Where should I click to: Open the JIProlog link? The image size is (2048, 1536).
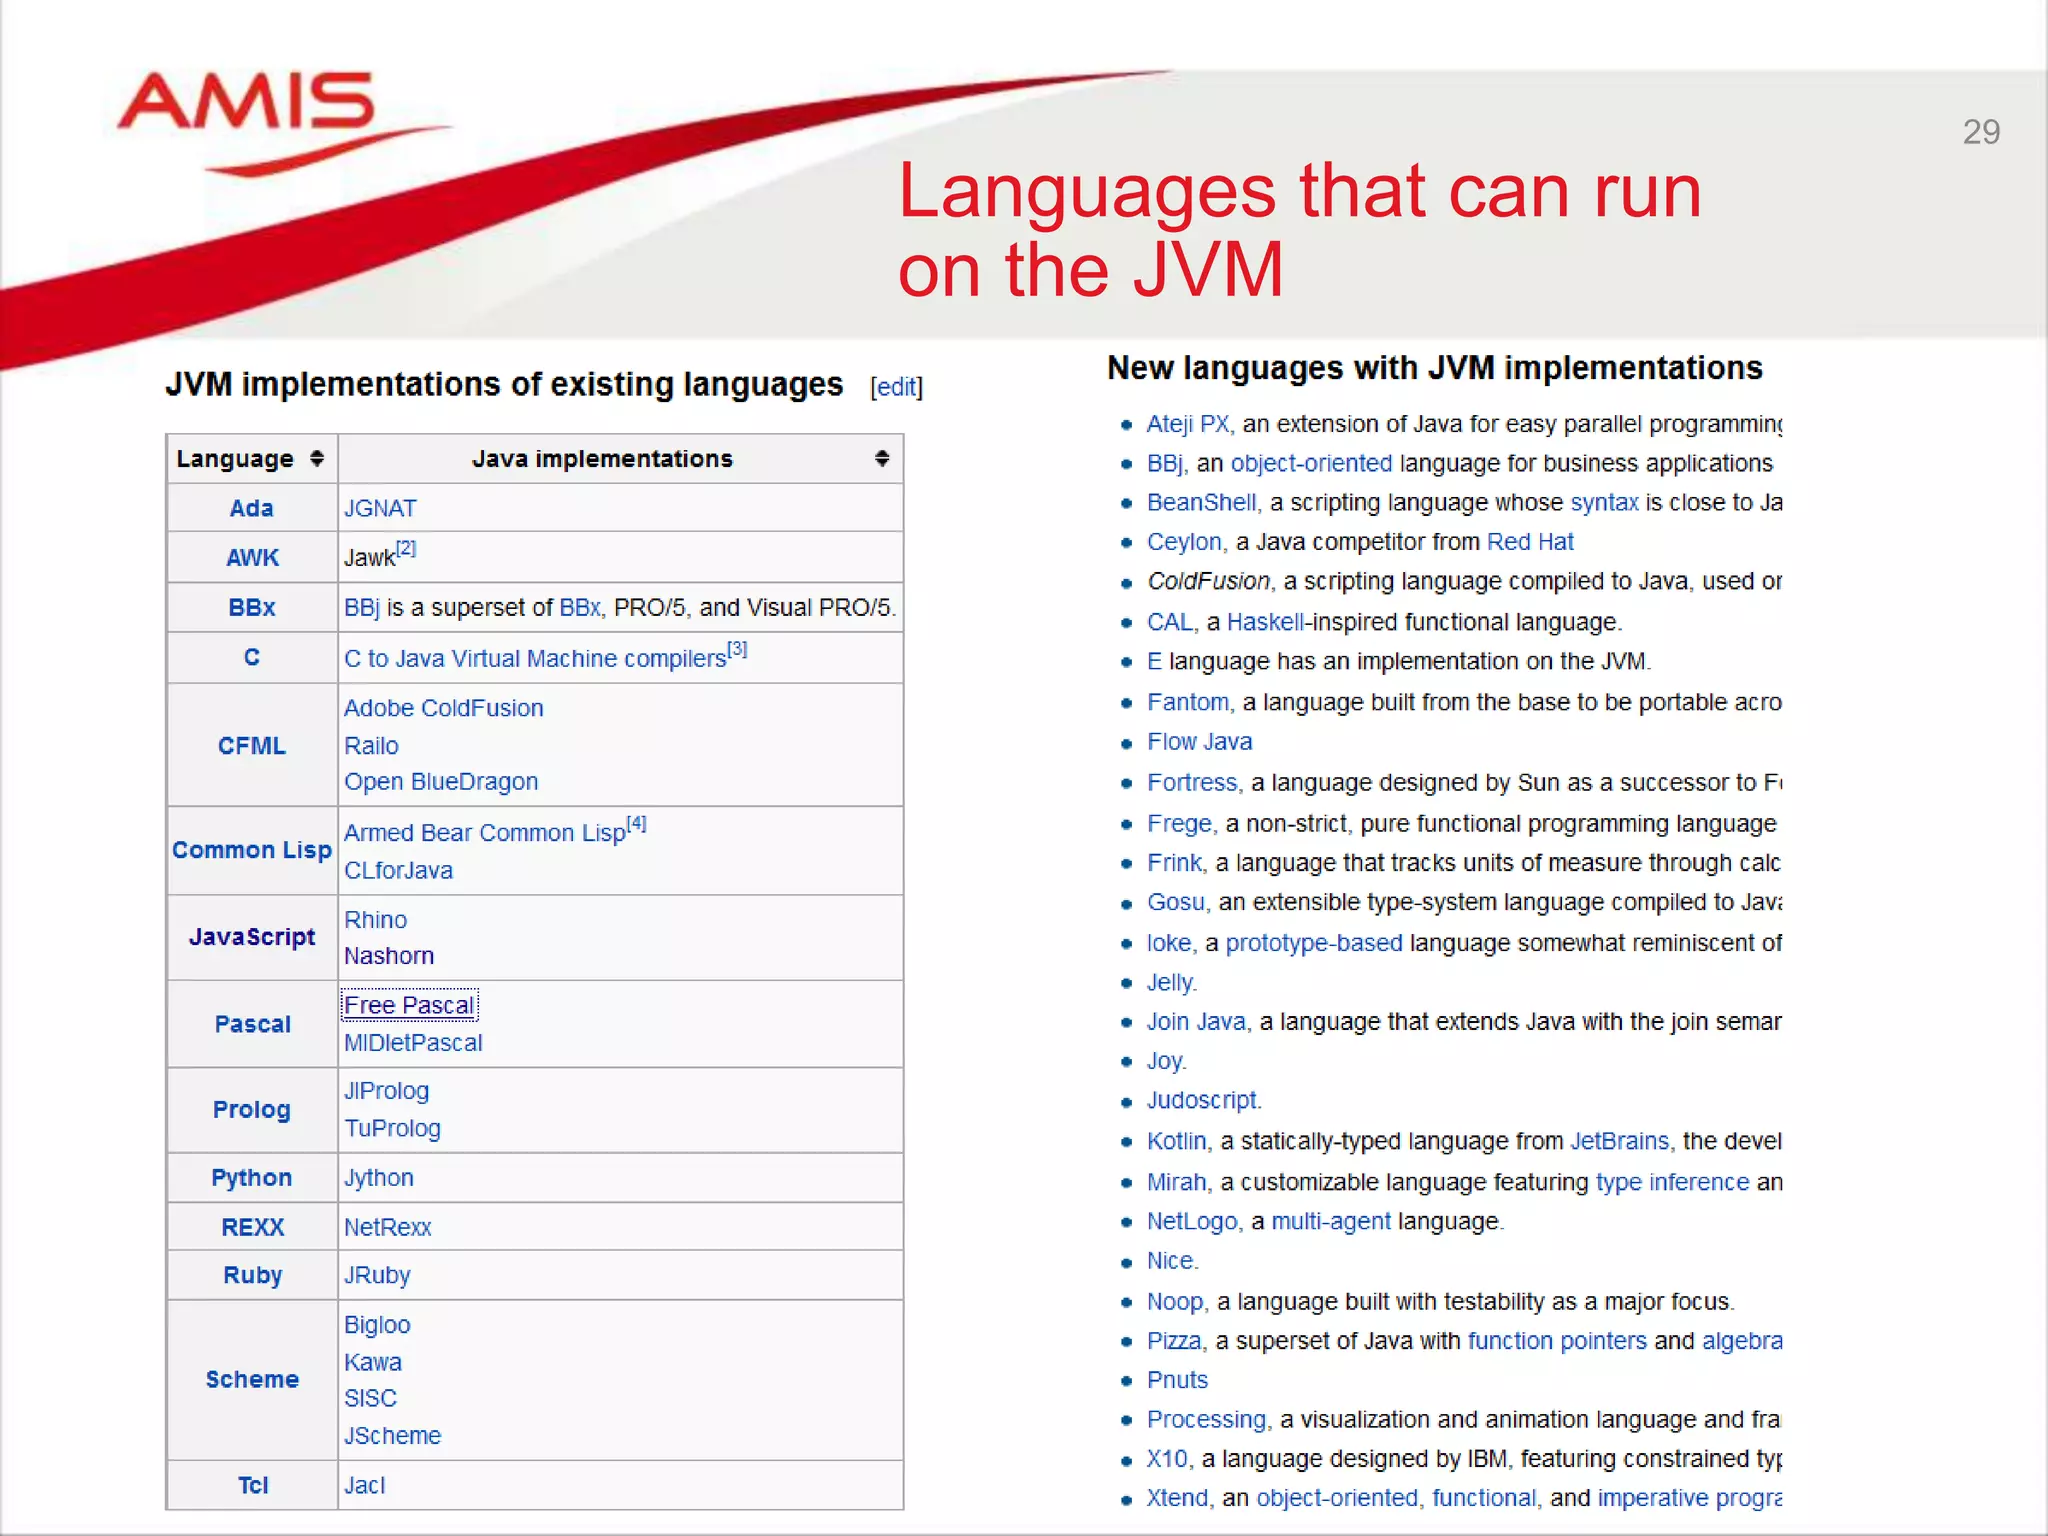click(x=386, y=1091)
